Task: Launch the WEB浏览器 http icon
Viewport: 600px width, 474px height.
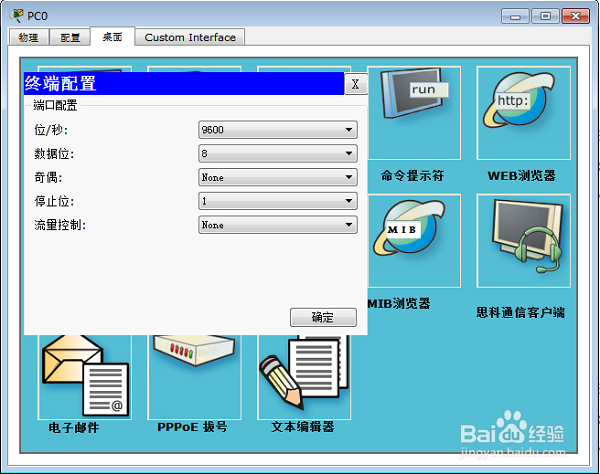Action: click(x=523, y=113)
